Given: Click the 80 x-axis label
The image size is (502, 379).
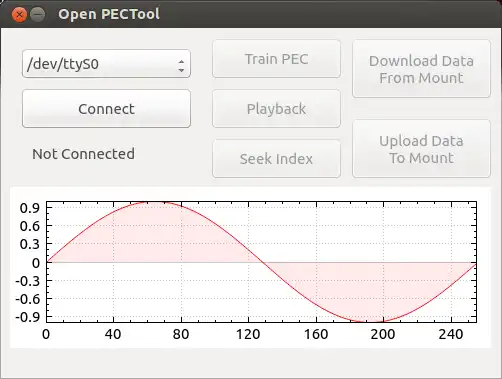Looking at the screenshot, I should point(181,334).
